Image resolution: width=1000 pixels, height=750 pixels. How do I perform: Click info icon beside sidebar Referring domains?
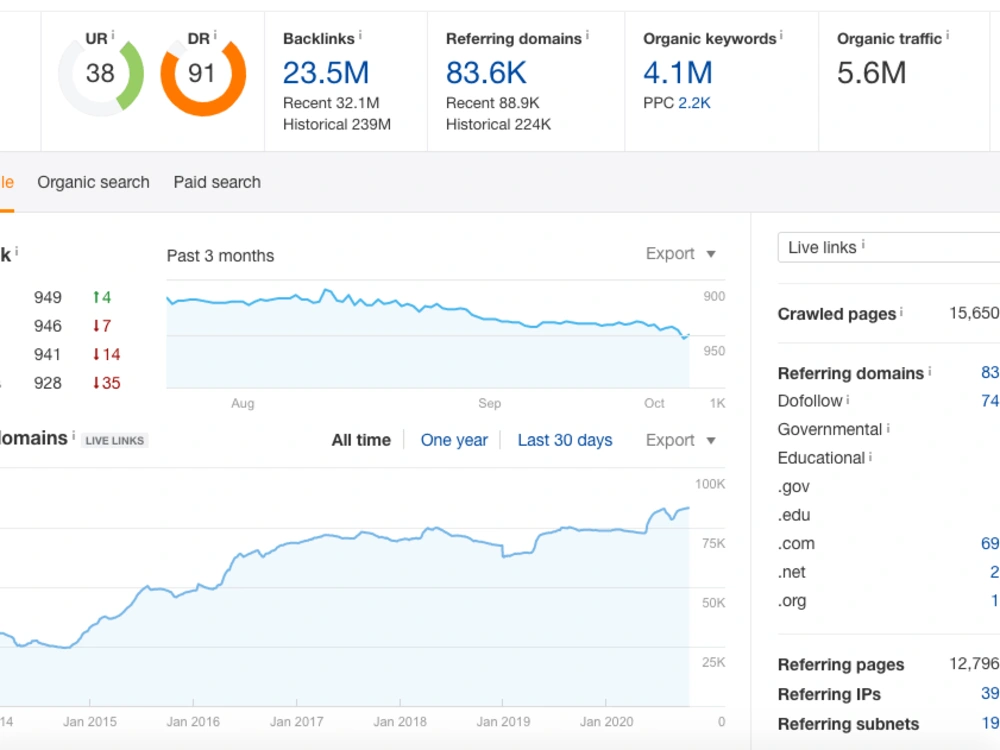point(929,371)
